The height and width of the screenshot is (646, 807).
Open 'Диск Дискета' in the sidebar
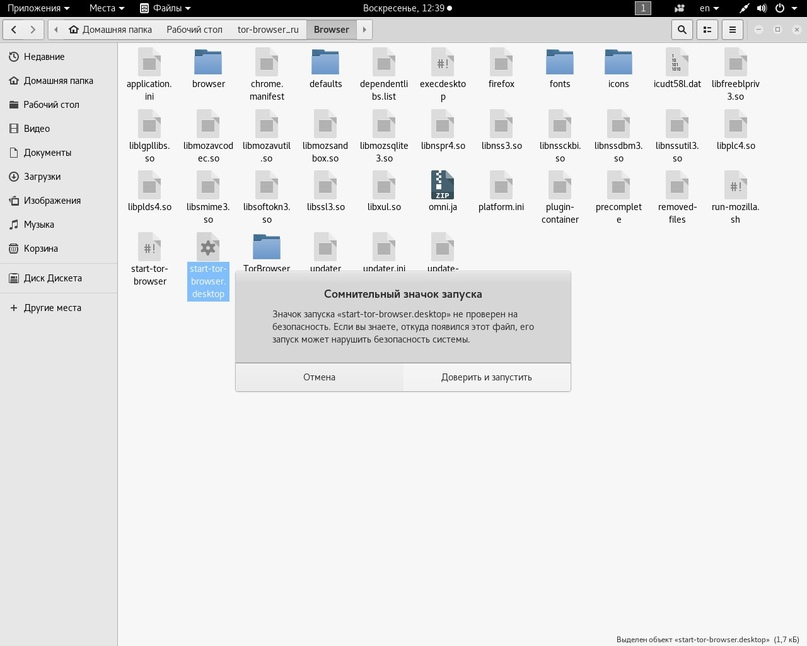coord(59,278)
